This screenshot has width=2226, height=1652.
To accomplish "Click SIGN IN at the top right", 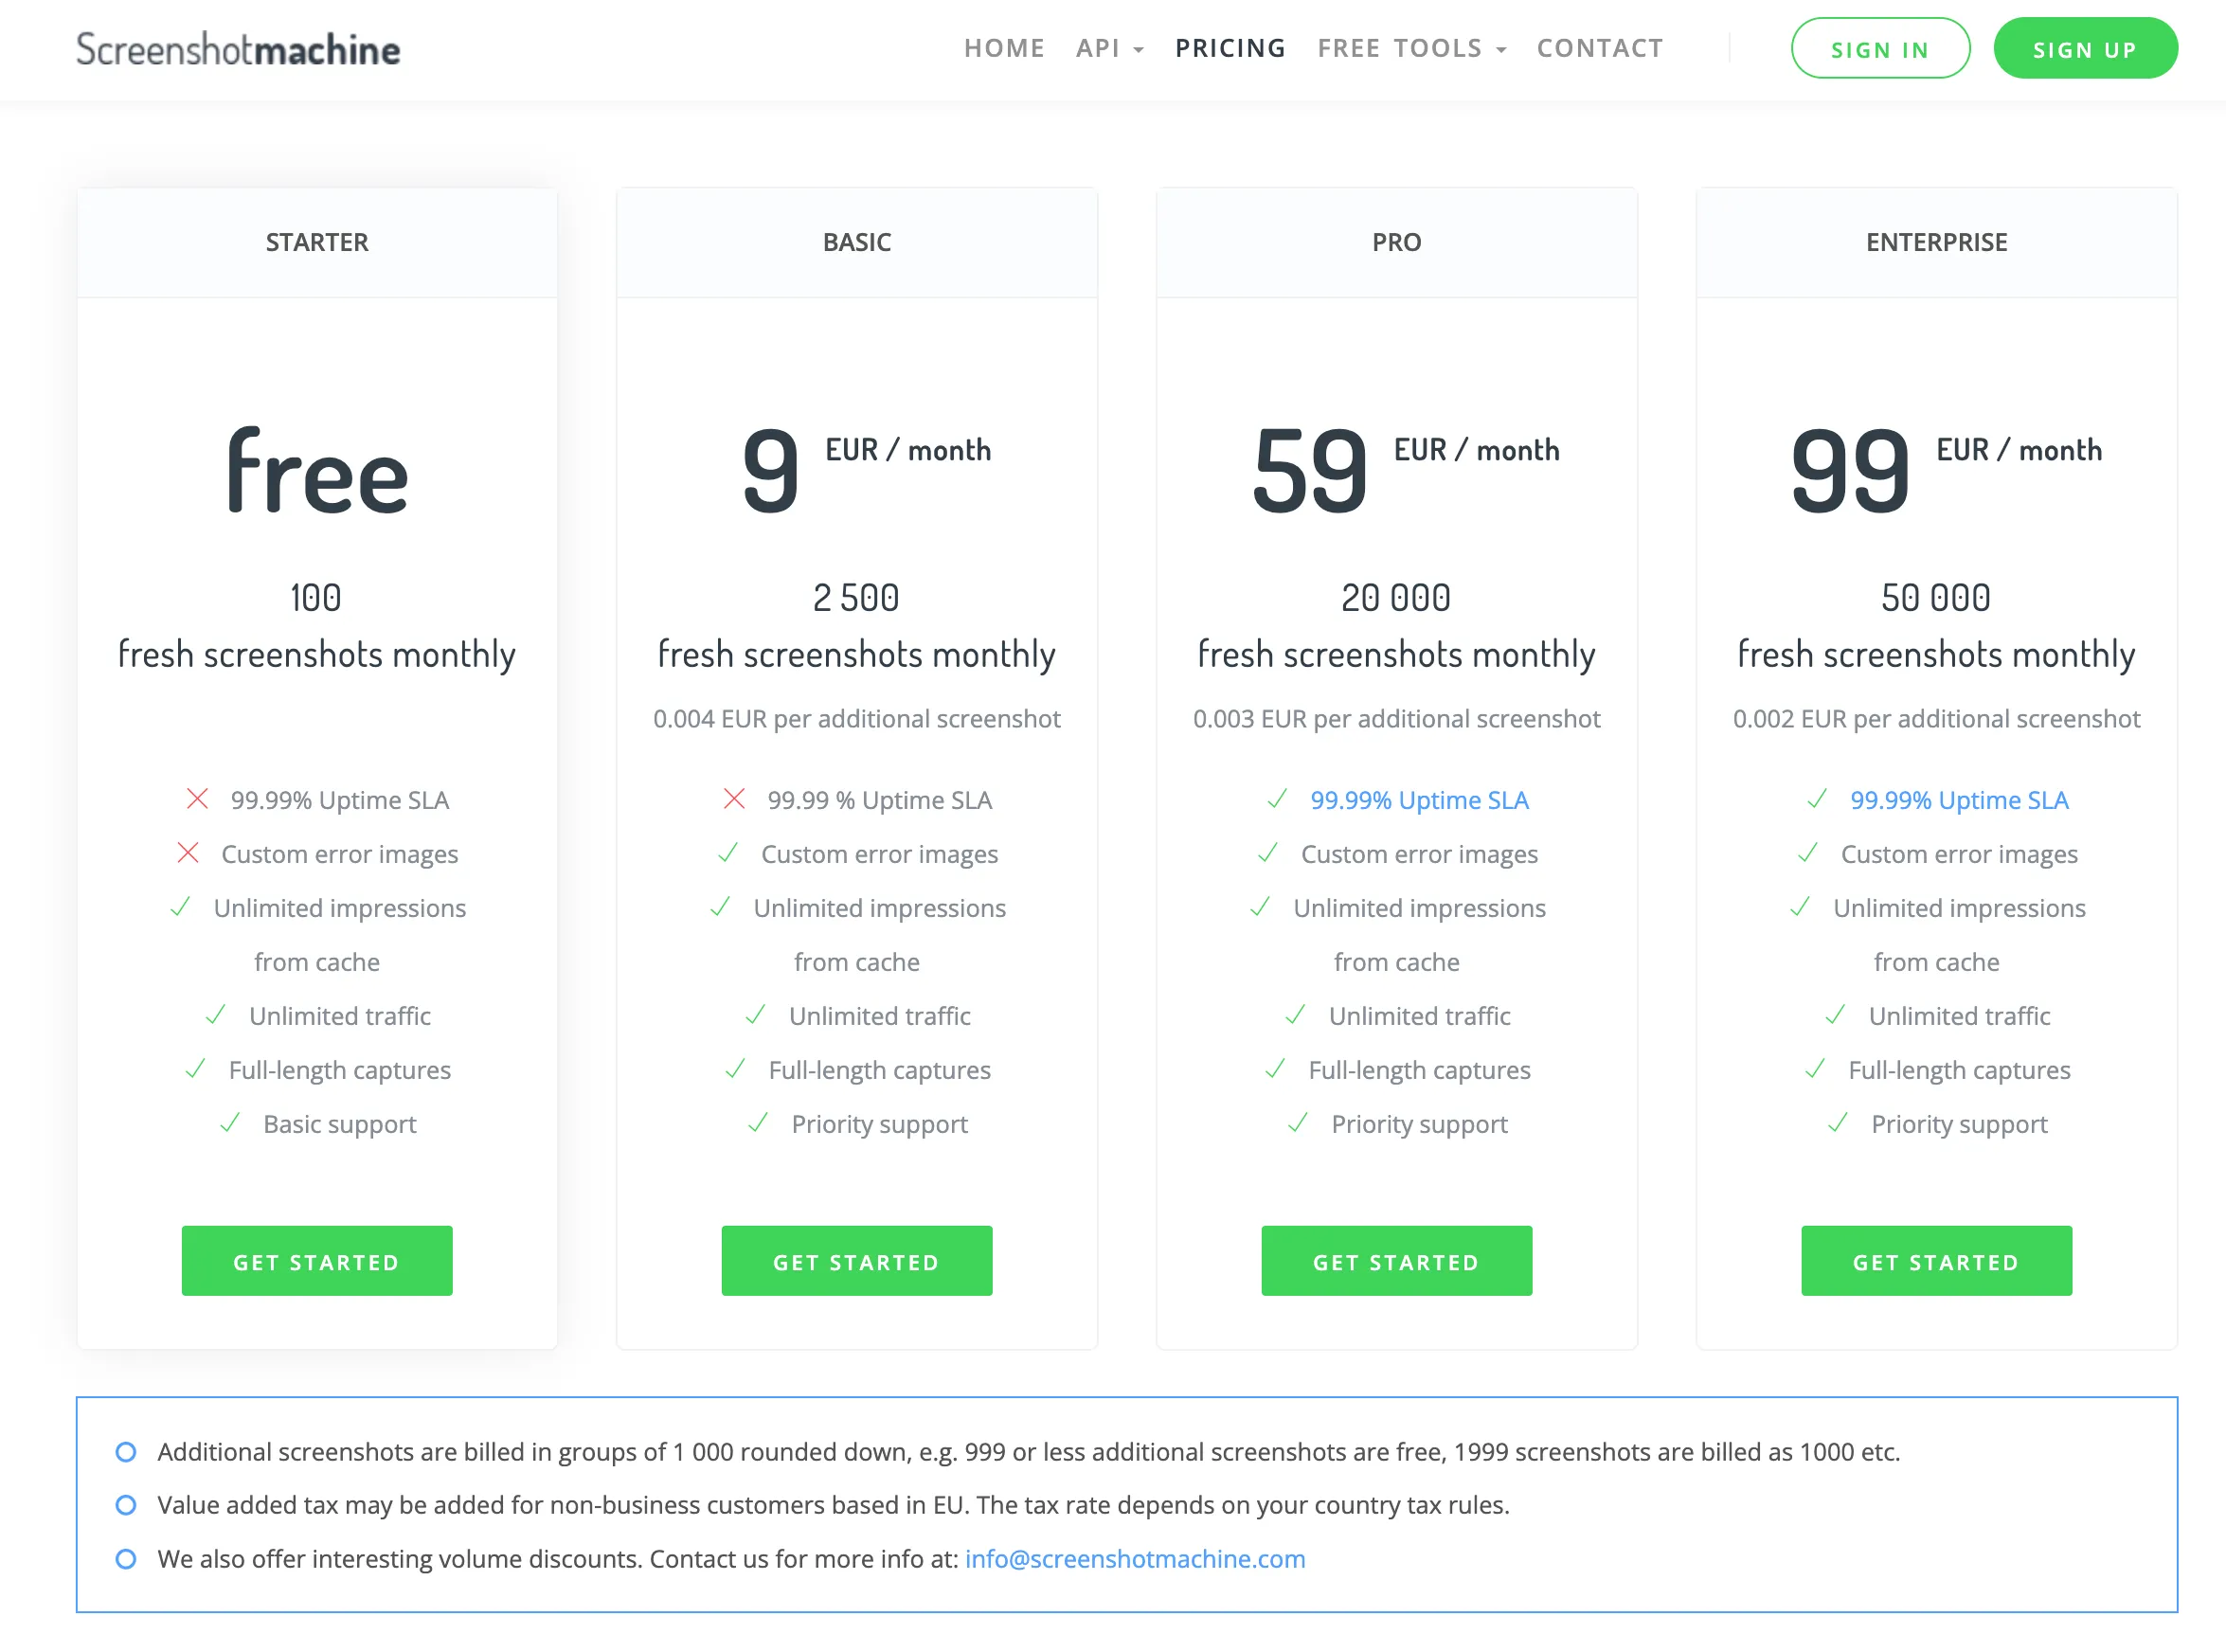I will click(1880, 48).
